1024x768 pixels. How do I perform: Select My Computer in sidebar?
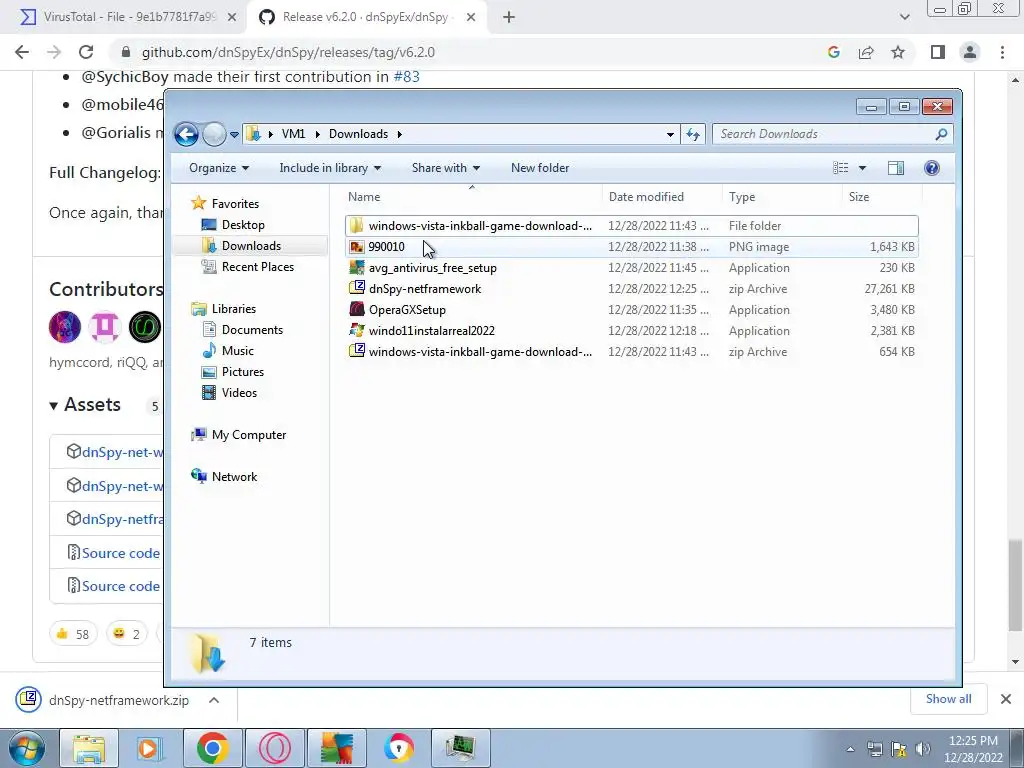[x=248, y=435]
